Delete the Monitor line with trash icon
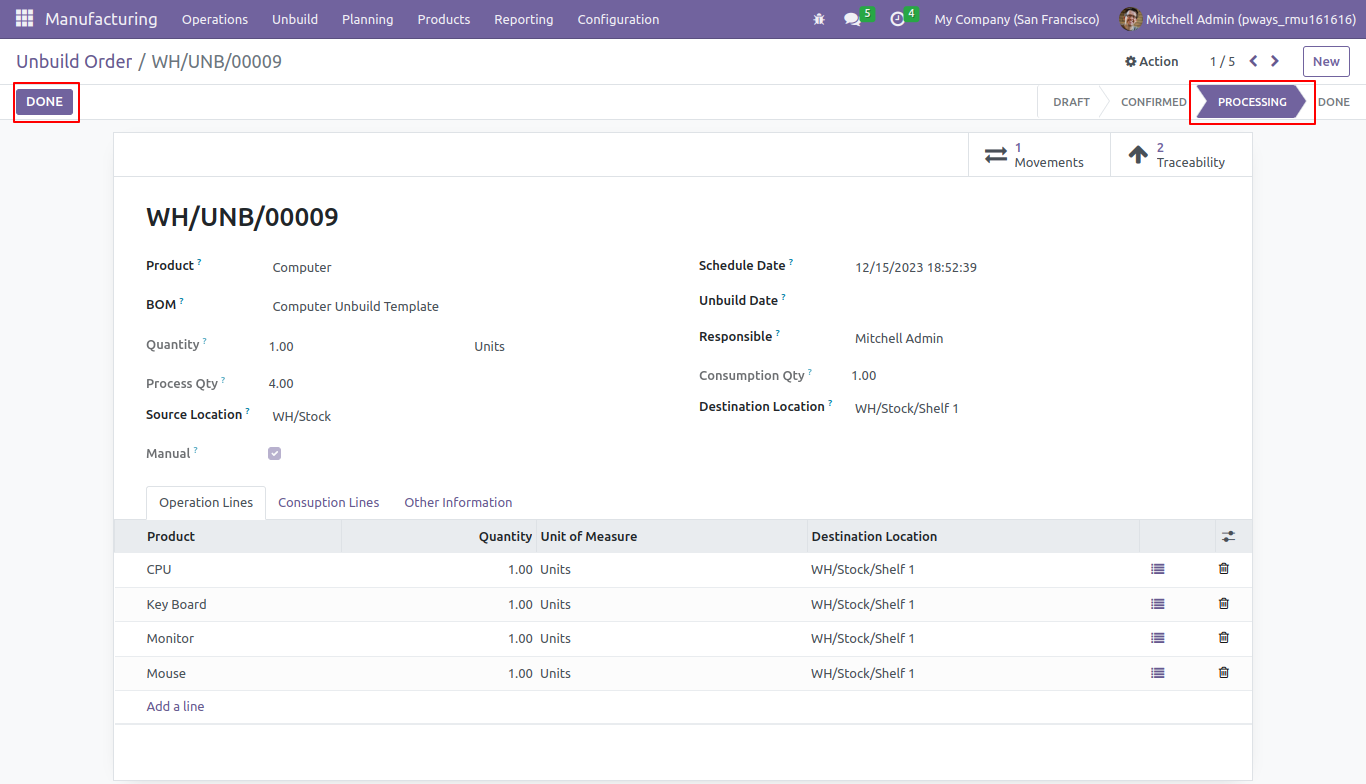Image resolution: width=1366 pixels, height=784 pixels. (1224, 638)
